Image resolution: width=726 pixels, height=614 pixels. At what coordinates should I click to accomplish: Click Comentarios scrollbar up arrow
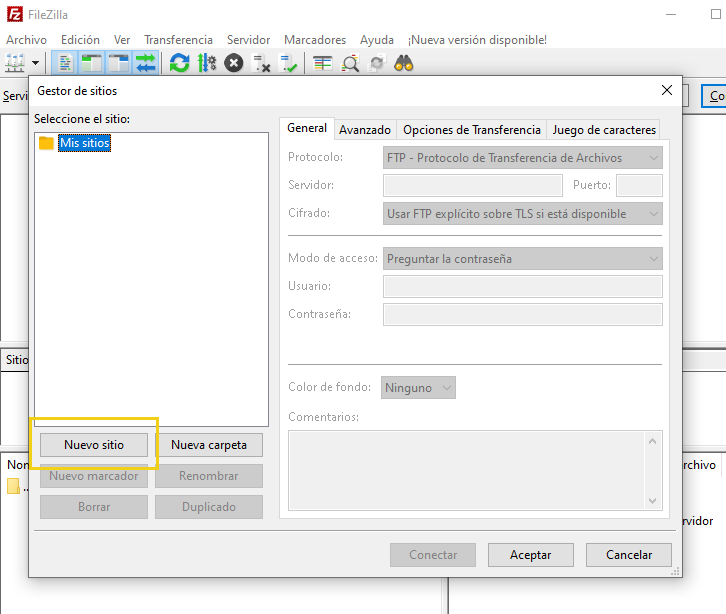pyautogui.click(x=652, y=441)
